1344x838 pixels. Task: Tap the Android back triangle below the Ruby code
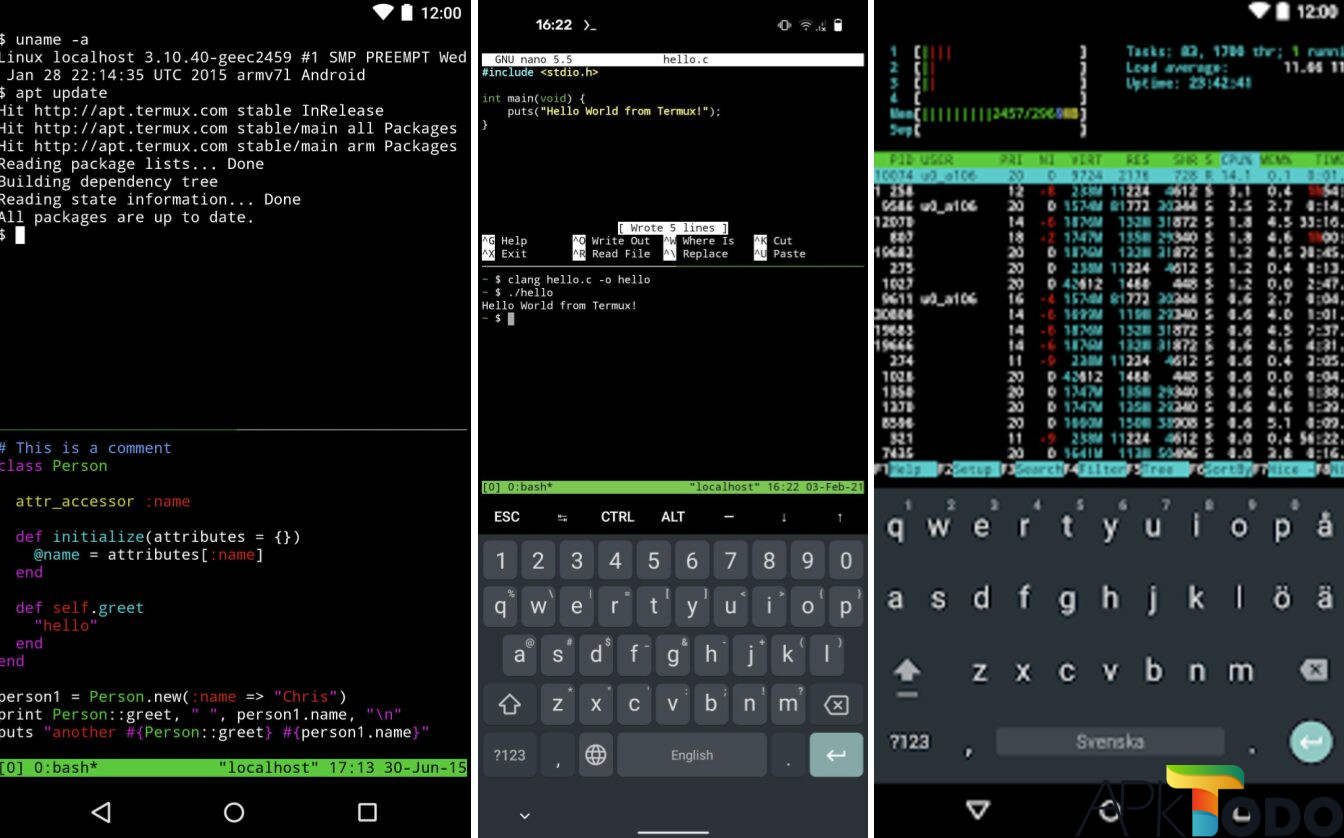click(101, 812)
